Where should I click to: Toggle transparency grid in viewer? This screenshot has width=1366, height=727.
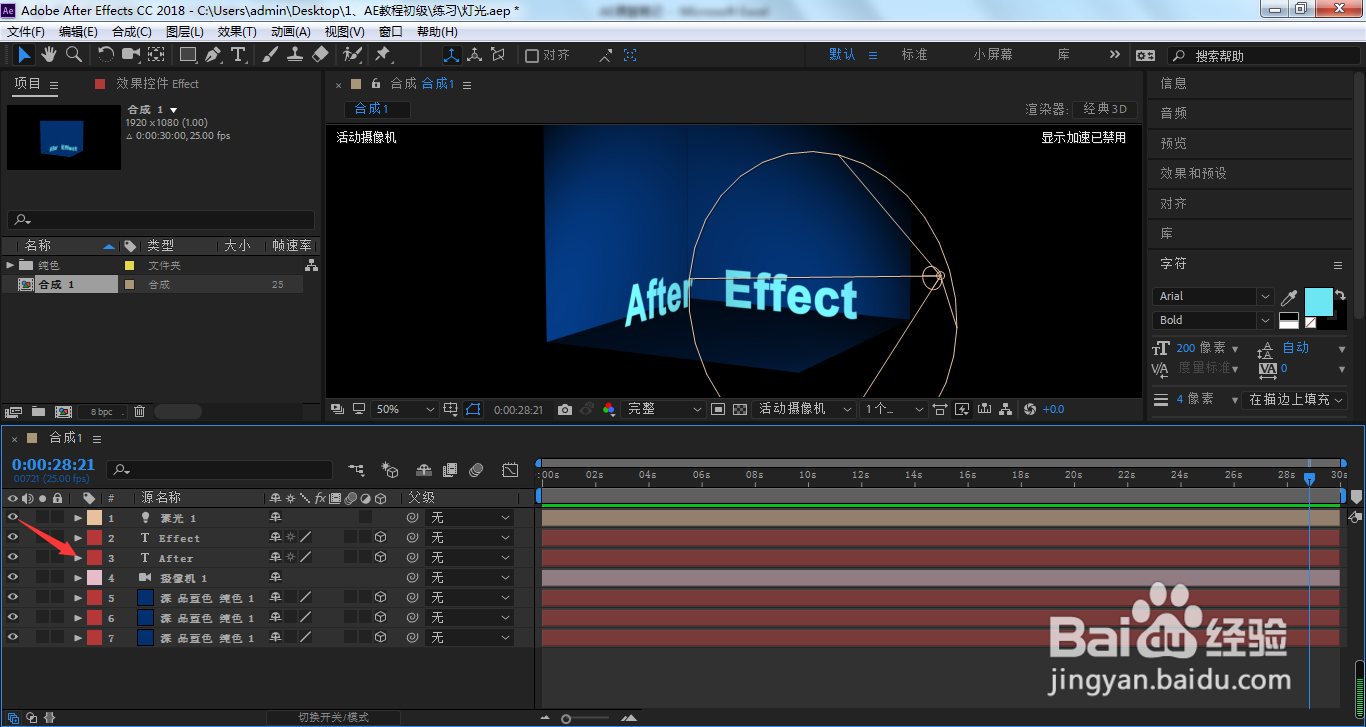coord(740,409)
